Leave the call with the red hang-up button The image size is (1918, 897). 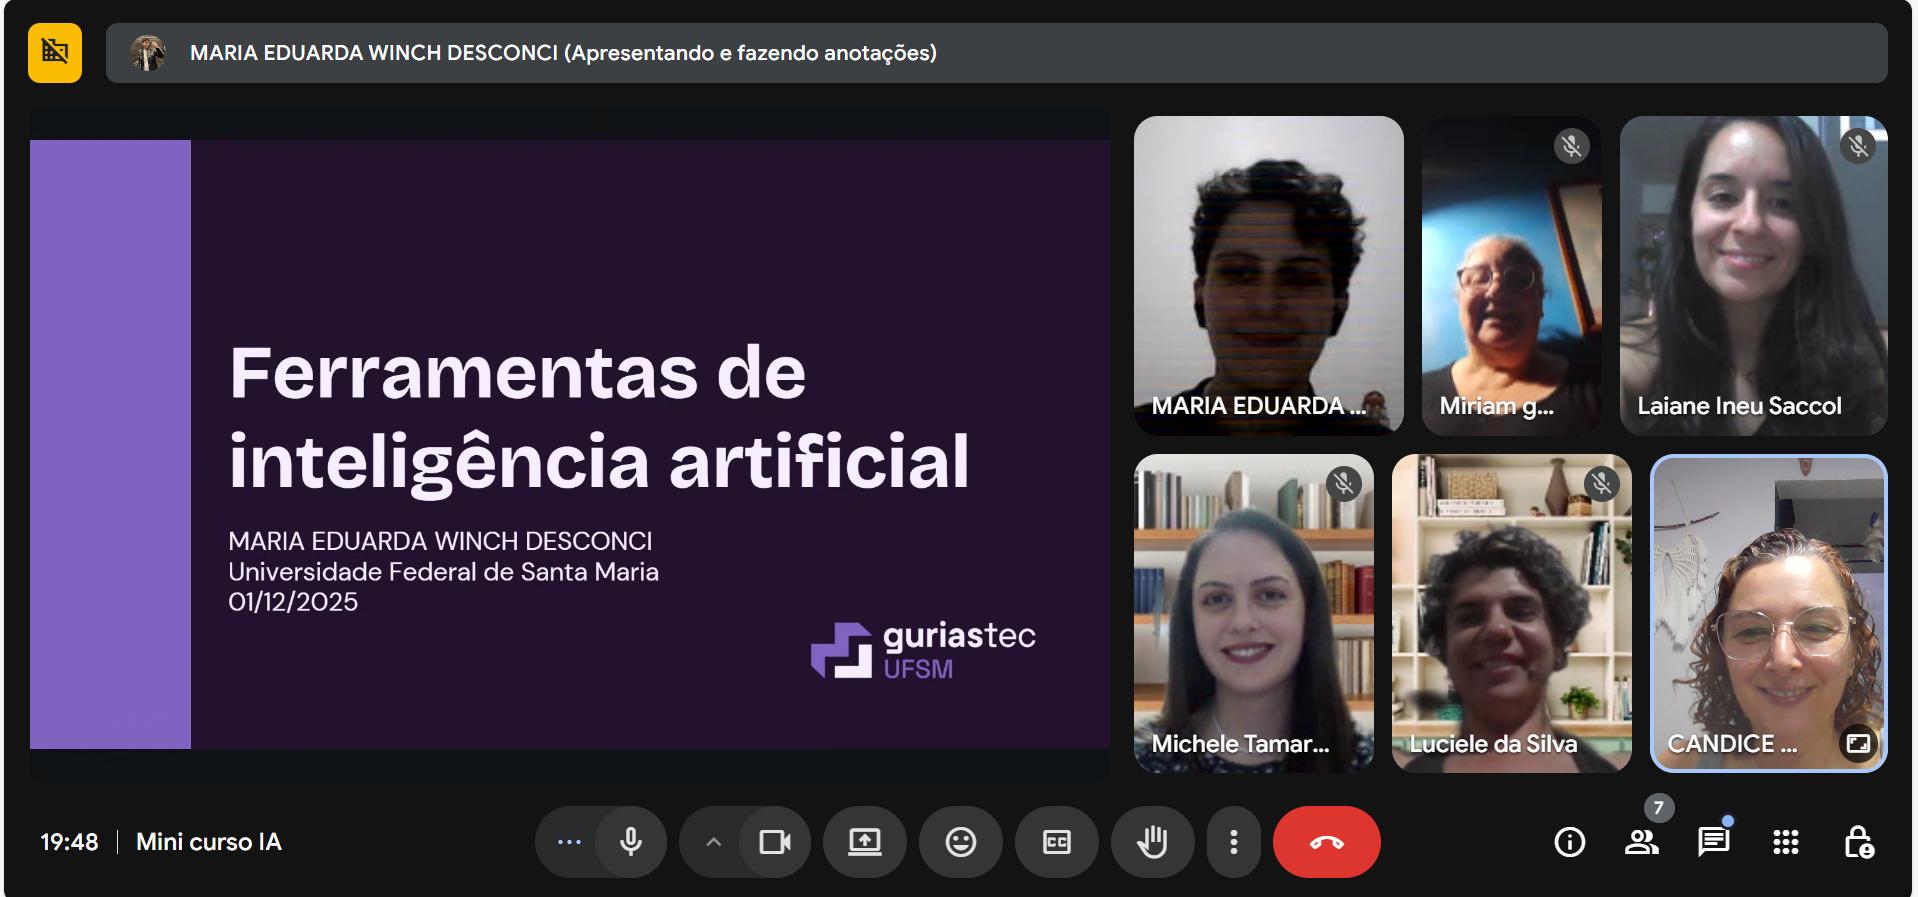click(x=1326, y=842)
